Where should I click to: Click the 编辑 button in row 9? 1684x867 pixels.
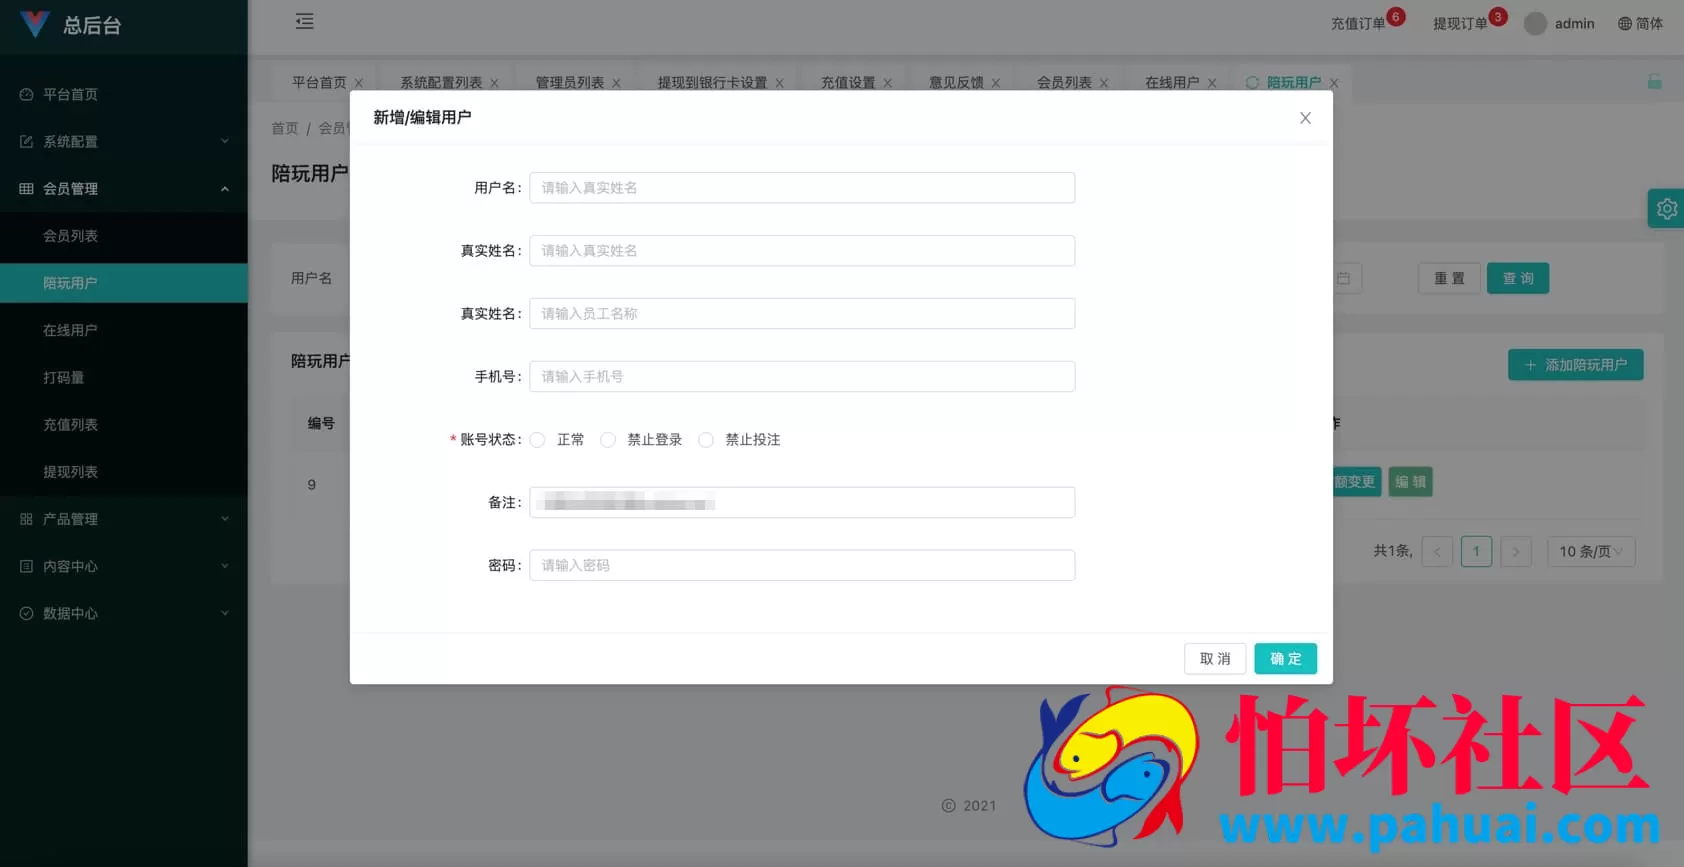(x=1410, y=482)
